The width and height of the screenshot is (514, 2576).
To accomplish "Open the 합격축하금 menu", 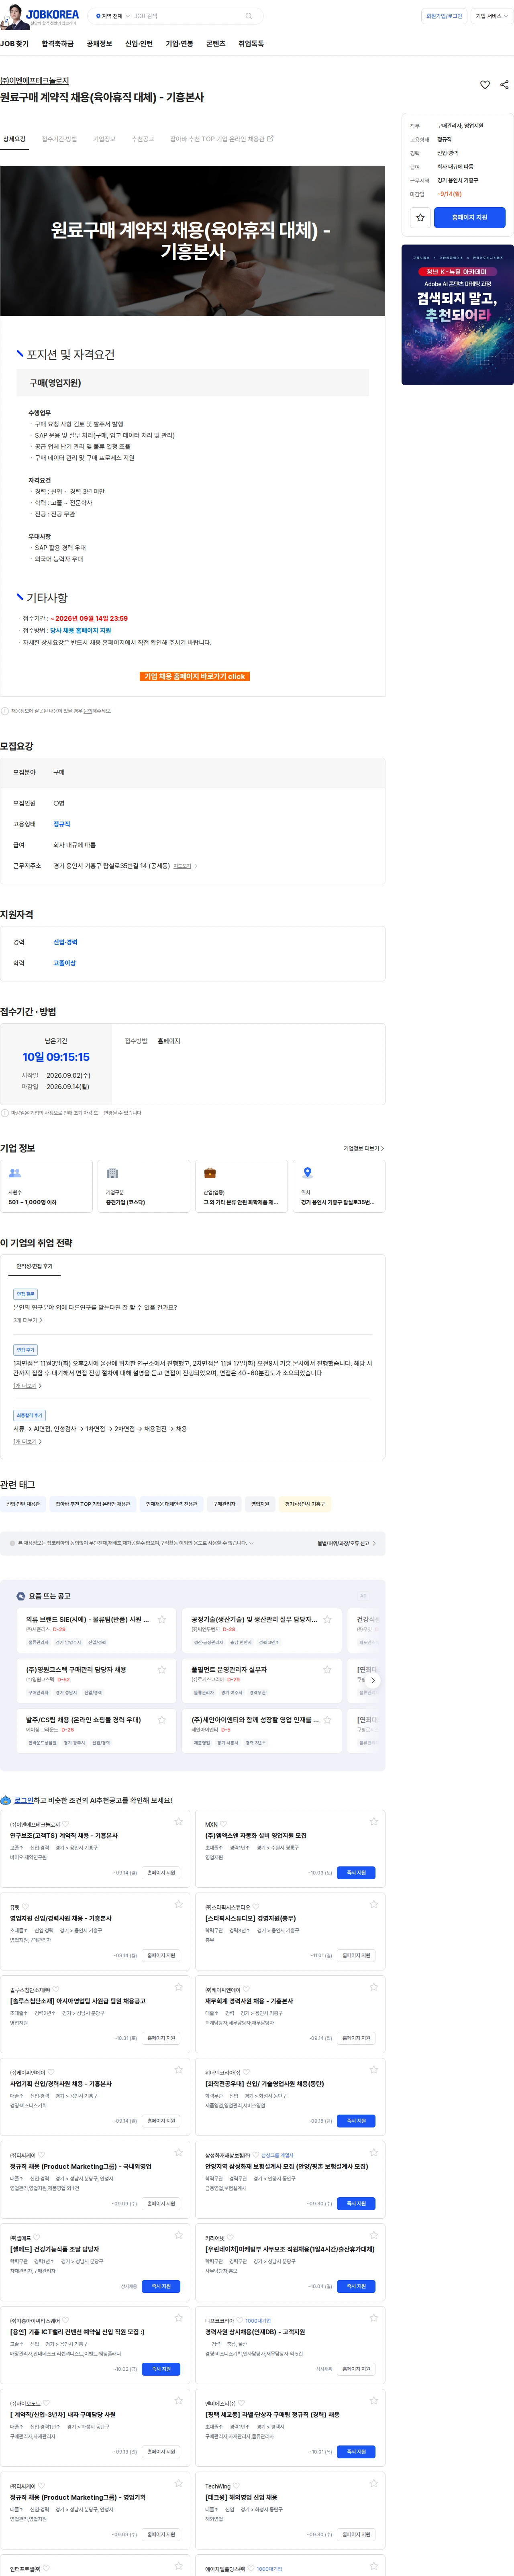I will [x=58, y=44].
